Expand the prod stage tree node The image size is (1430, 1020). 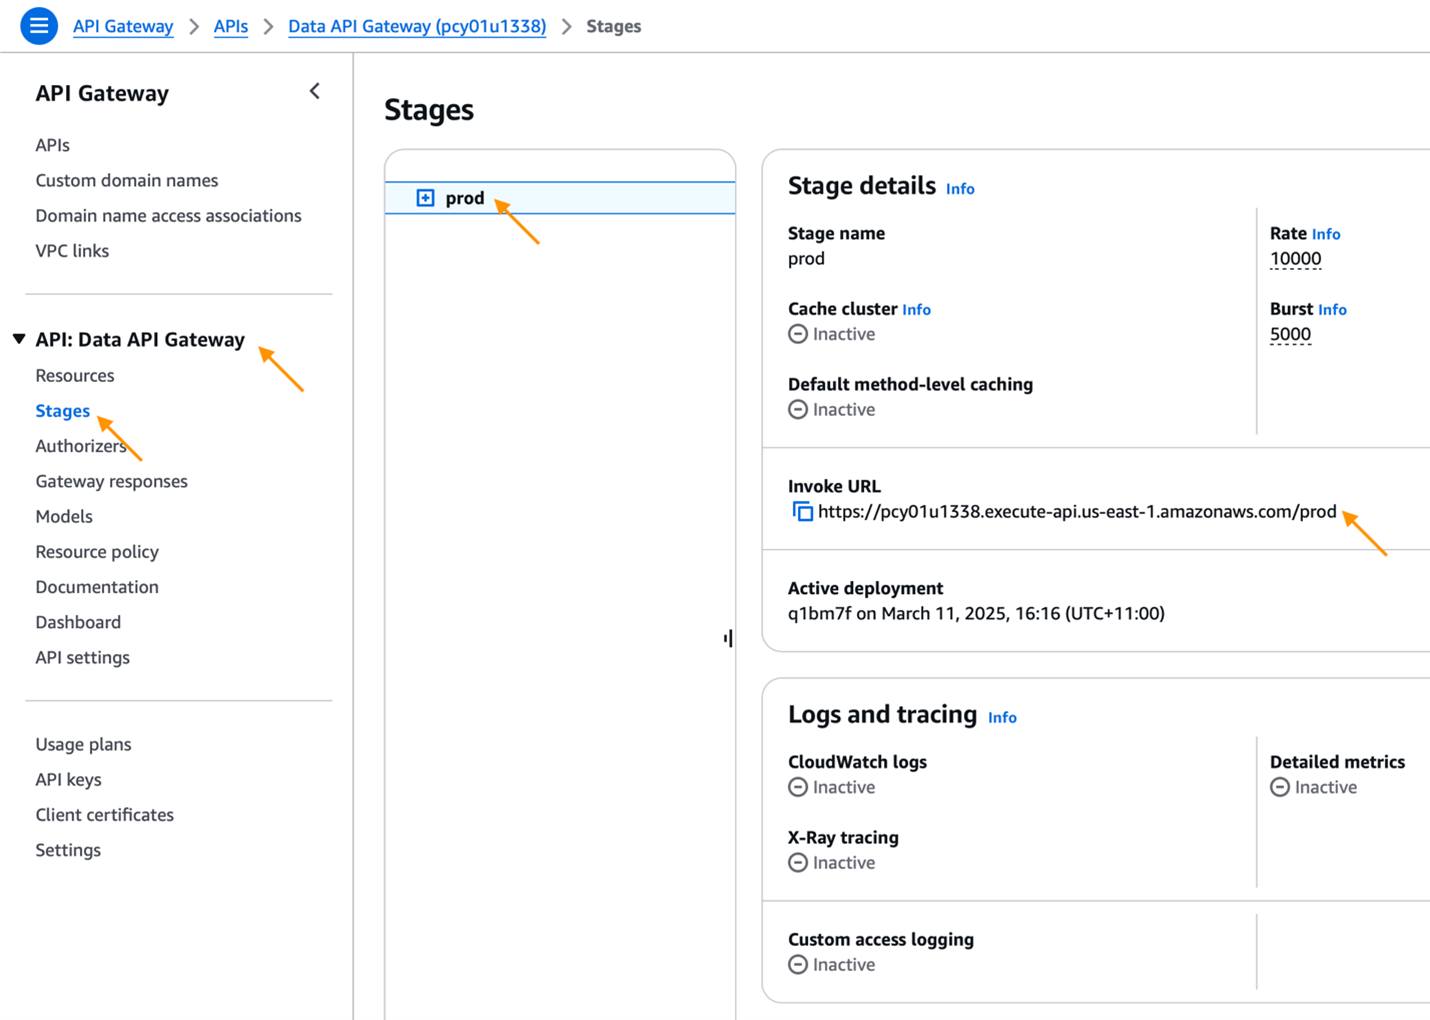tap(425, 198)
